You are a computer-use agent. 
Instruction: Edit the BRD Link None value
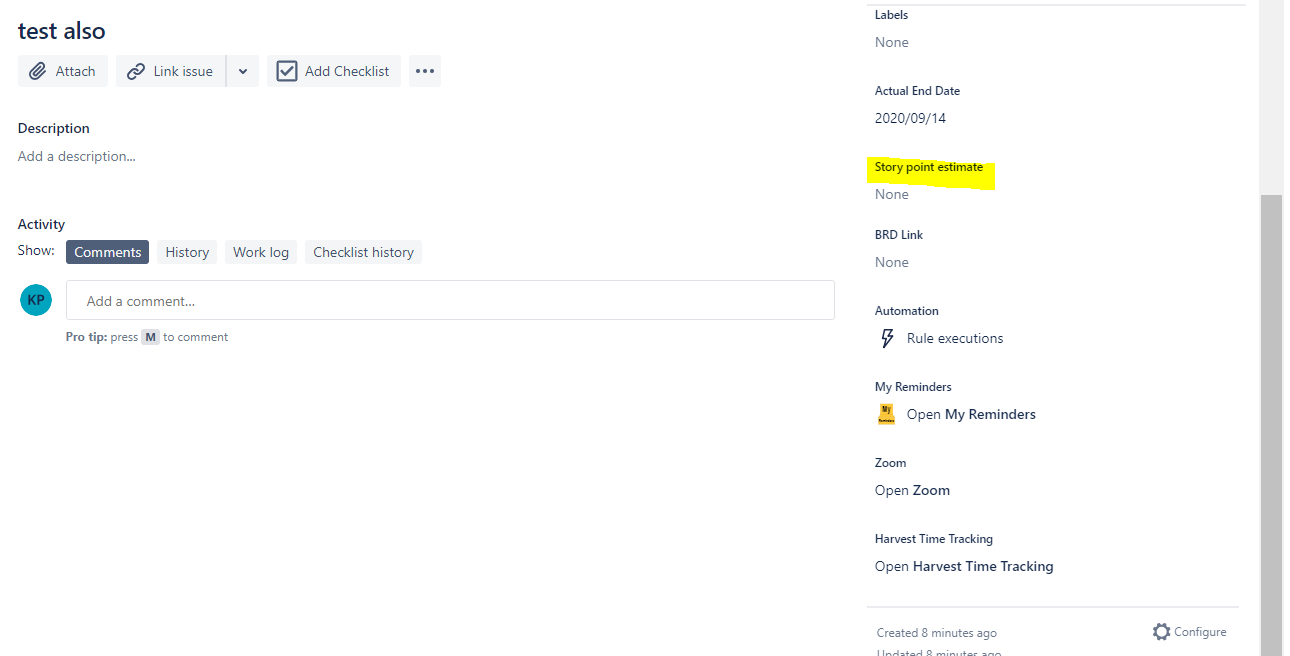pyautogui.click(x=892, y=262)
